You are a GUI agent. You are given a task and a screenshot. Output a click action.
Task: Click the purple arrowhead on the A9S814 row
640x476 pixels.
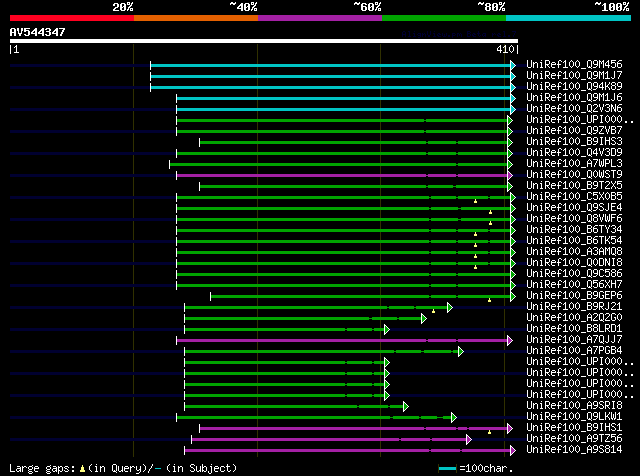coord(513,451)
